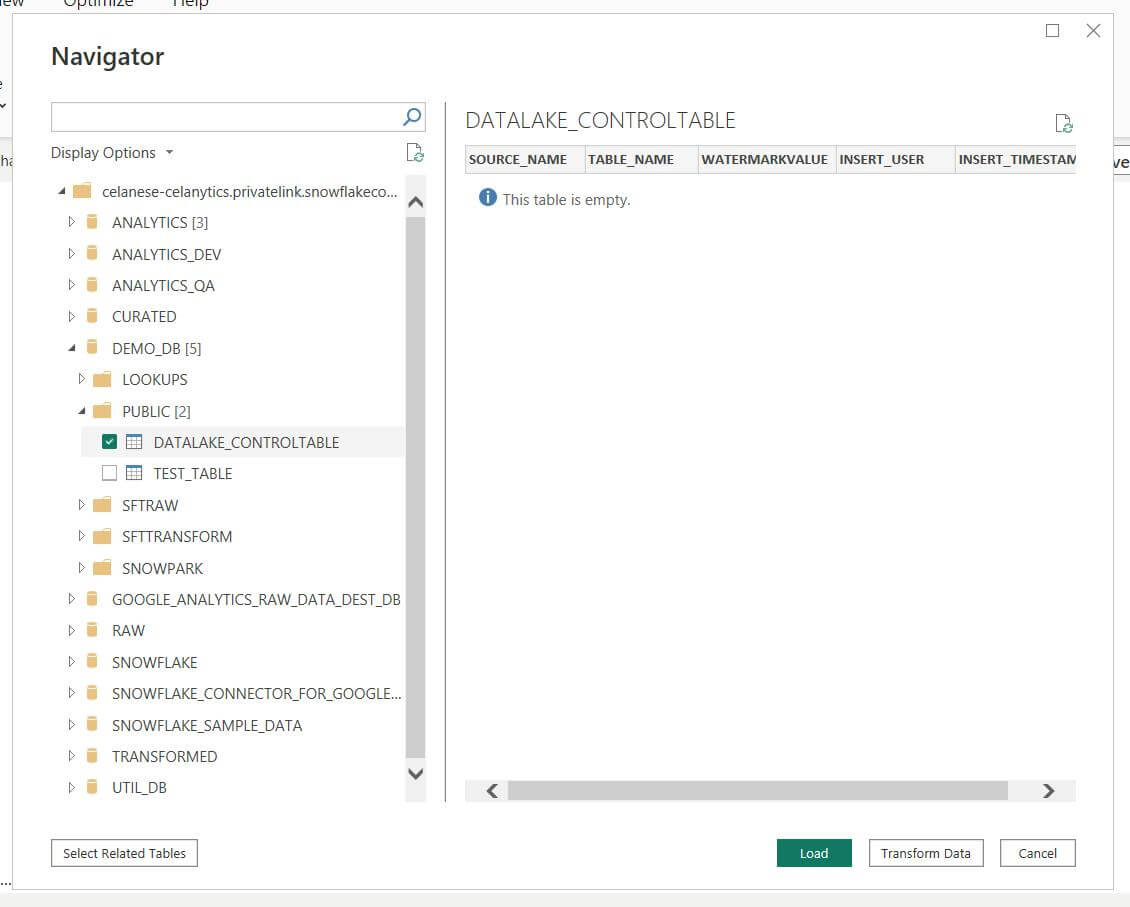This screenshot has width=1130, height=907.
Task: Click the CURATED database icon
Action: [x=92, y=316]
